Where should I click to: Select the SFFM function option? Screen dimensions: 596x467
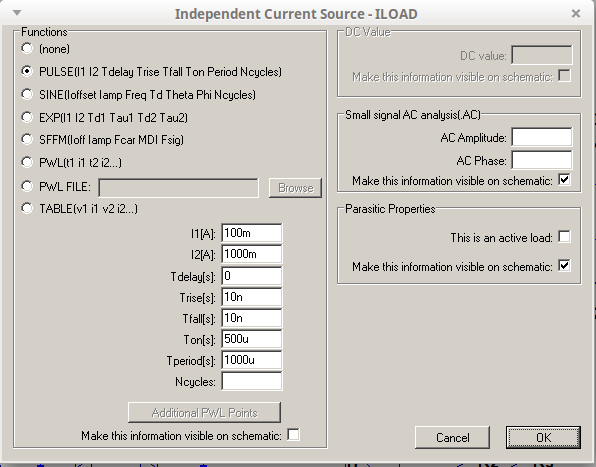point(27,139)
